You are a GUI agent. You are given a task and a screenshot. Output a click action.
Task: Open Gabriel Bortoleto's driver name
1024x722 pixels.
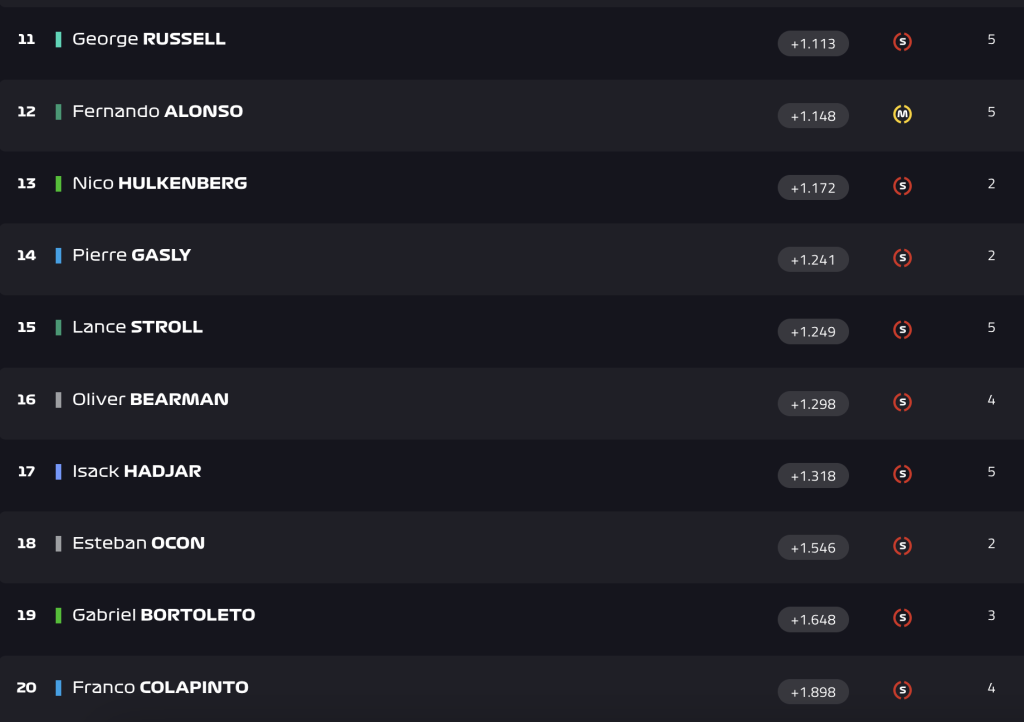pyautogui.click(x=163, y=615)
